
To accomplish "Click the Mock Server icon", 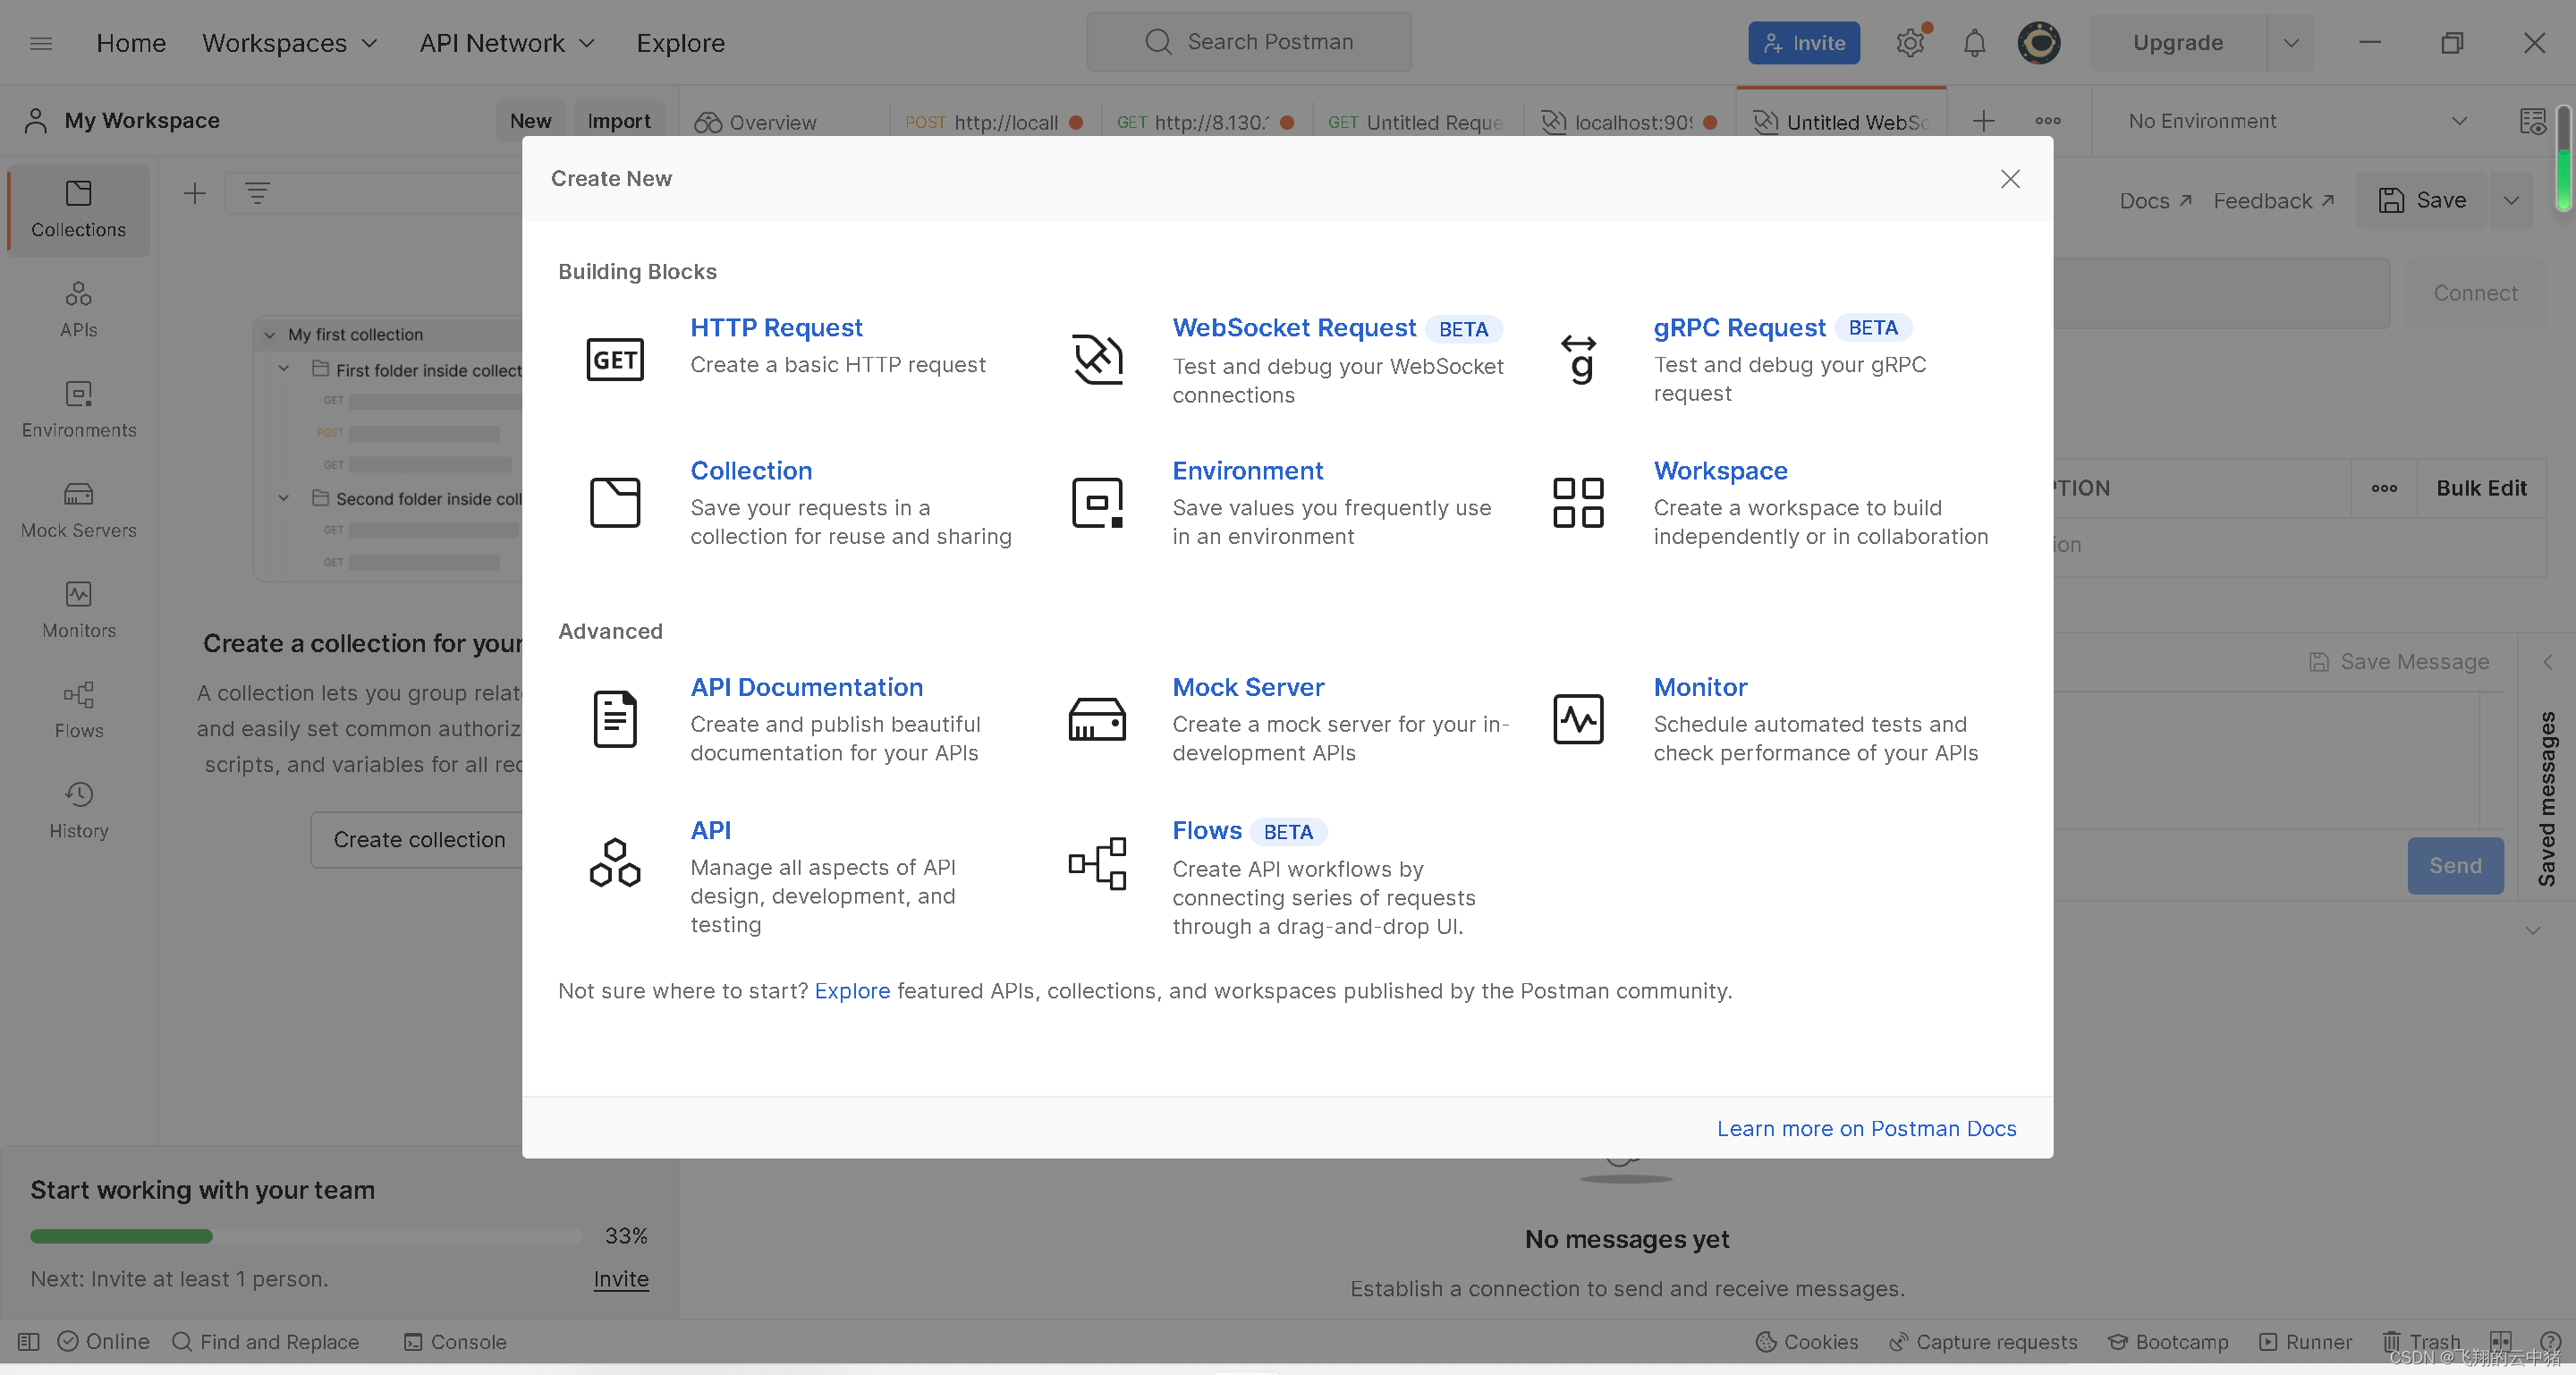I will [1097, 716].
